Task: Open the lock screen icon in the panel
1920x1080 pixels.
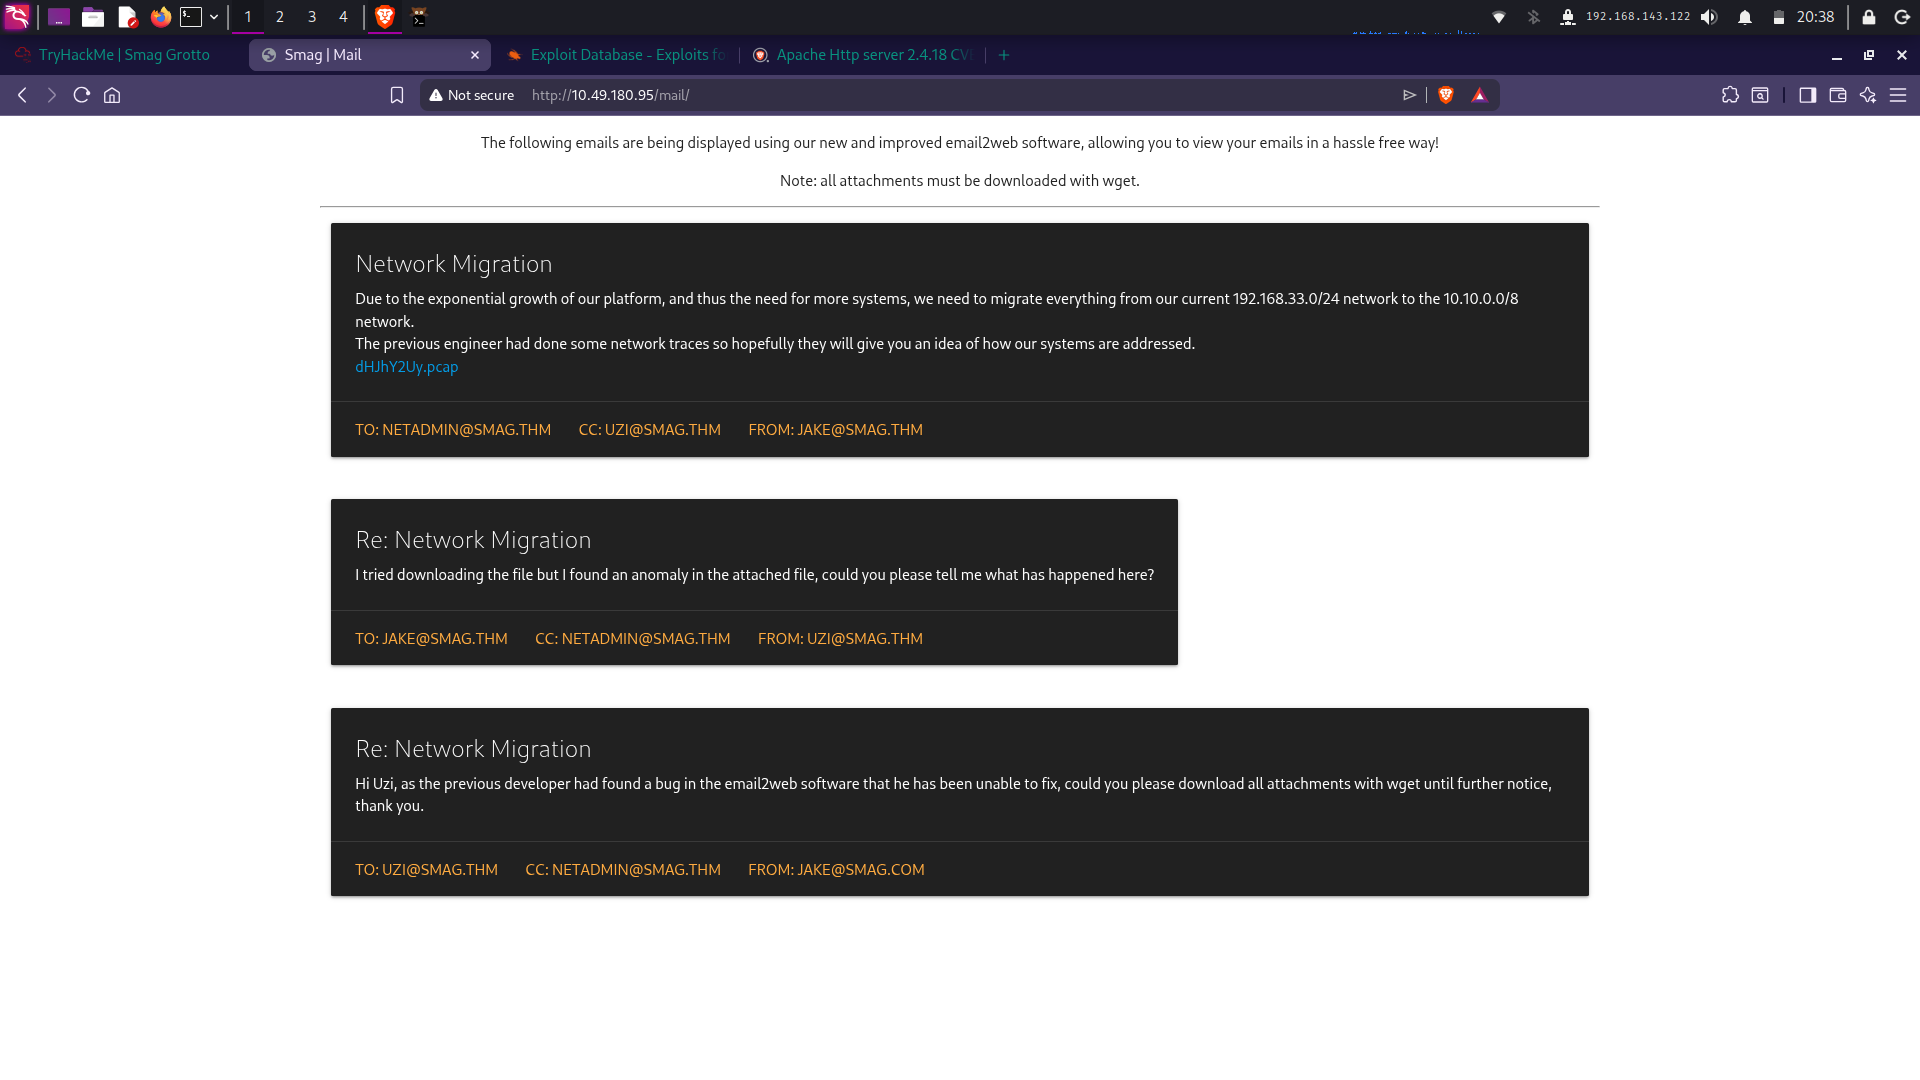Action: (1868, 17)
